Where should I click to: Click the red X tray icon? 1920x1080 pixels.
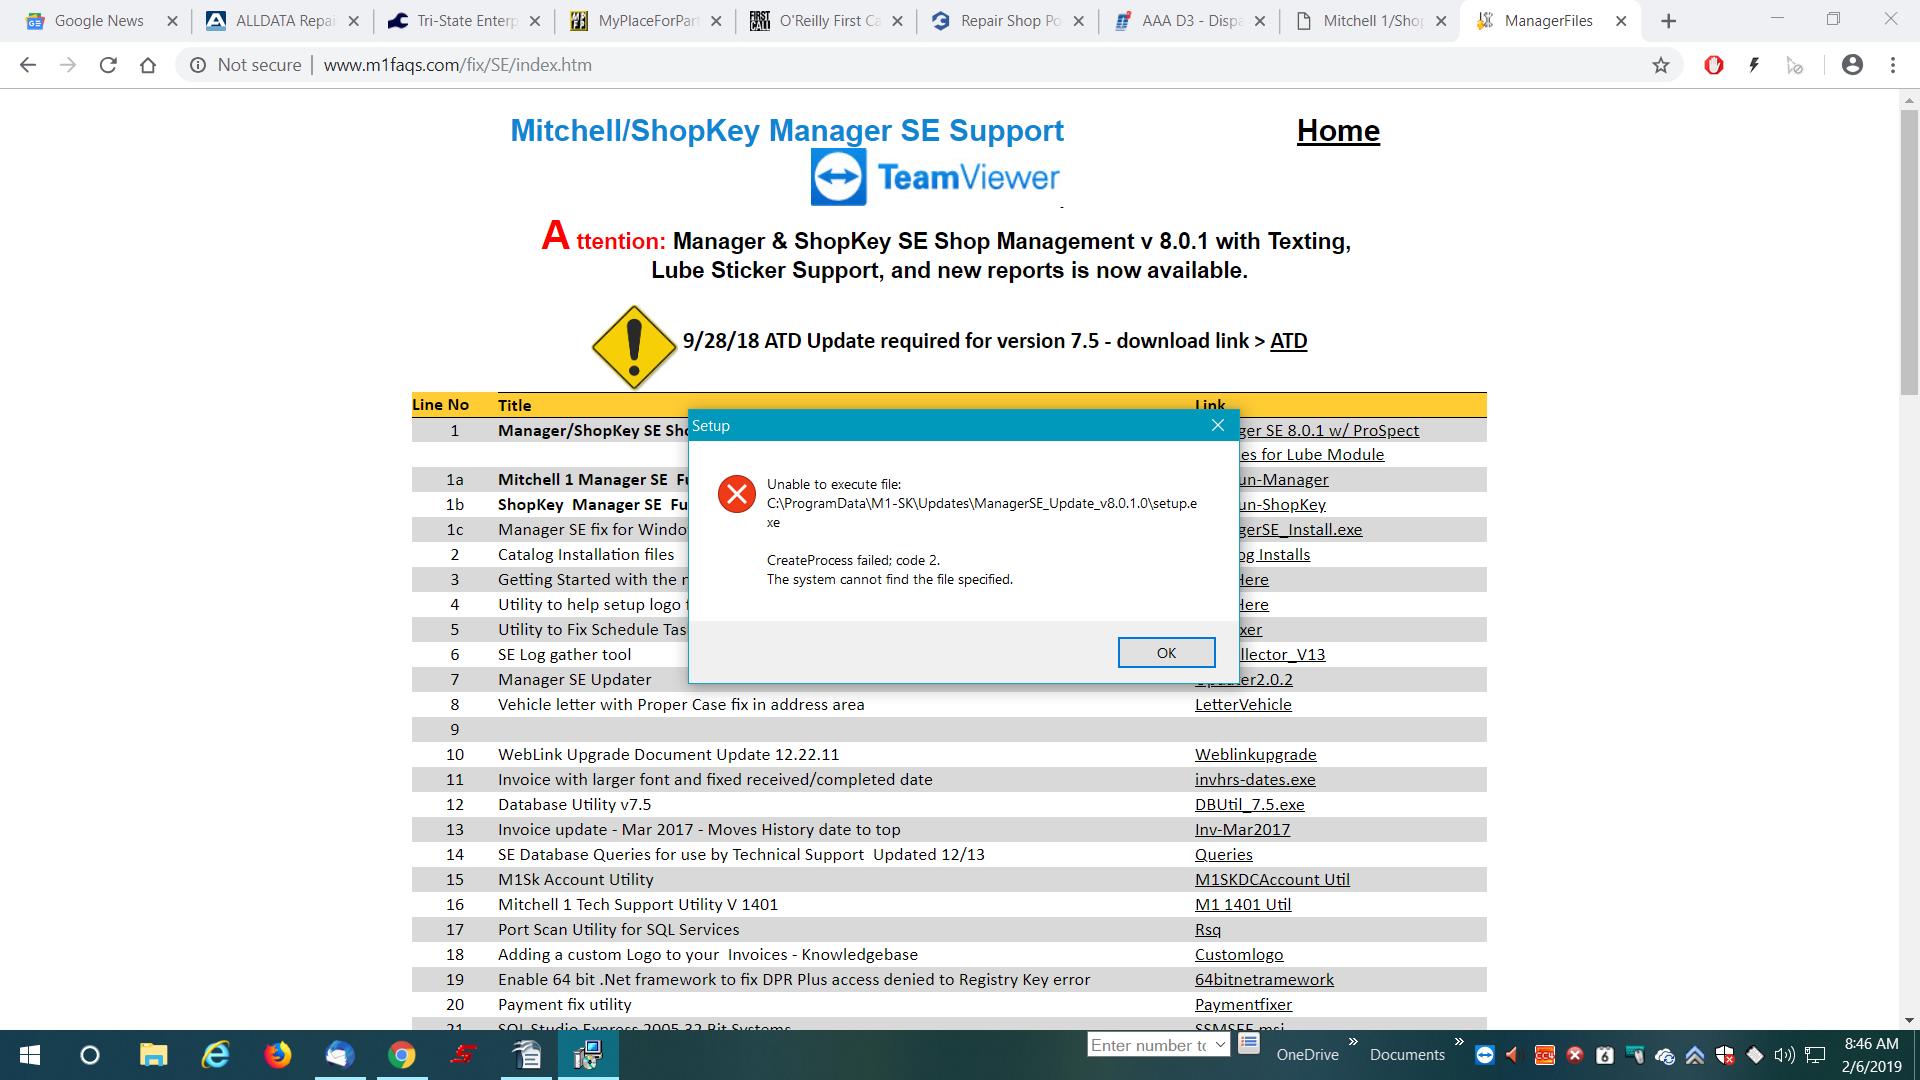tap(1575, 1055)
